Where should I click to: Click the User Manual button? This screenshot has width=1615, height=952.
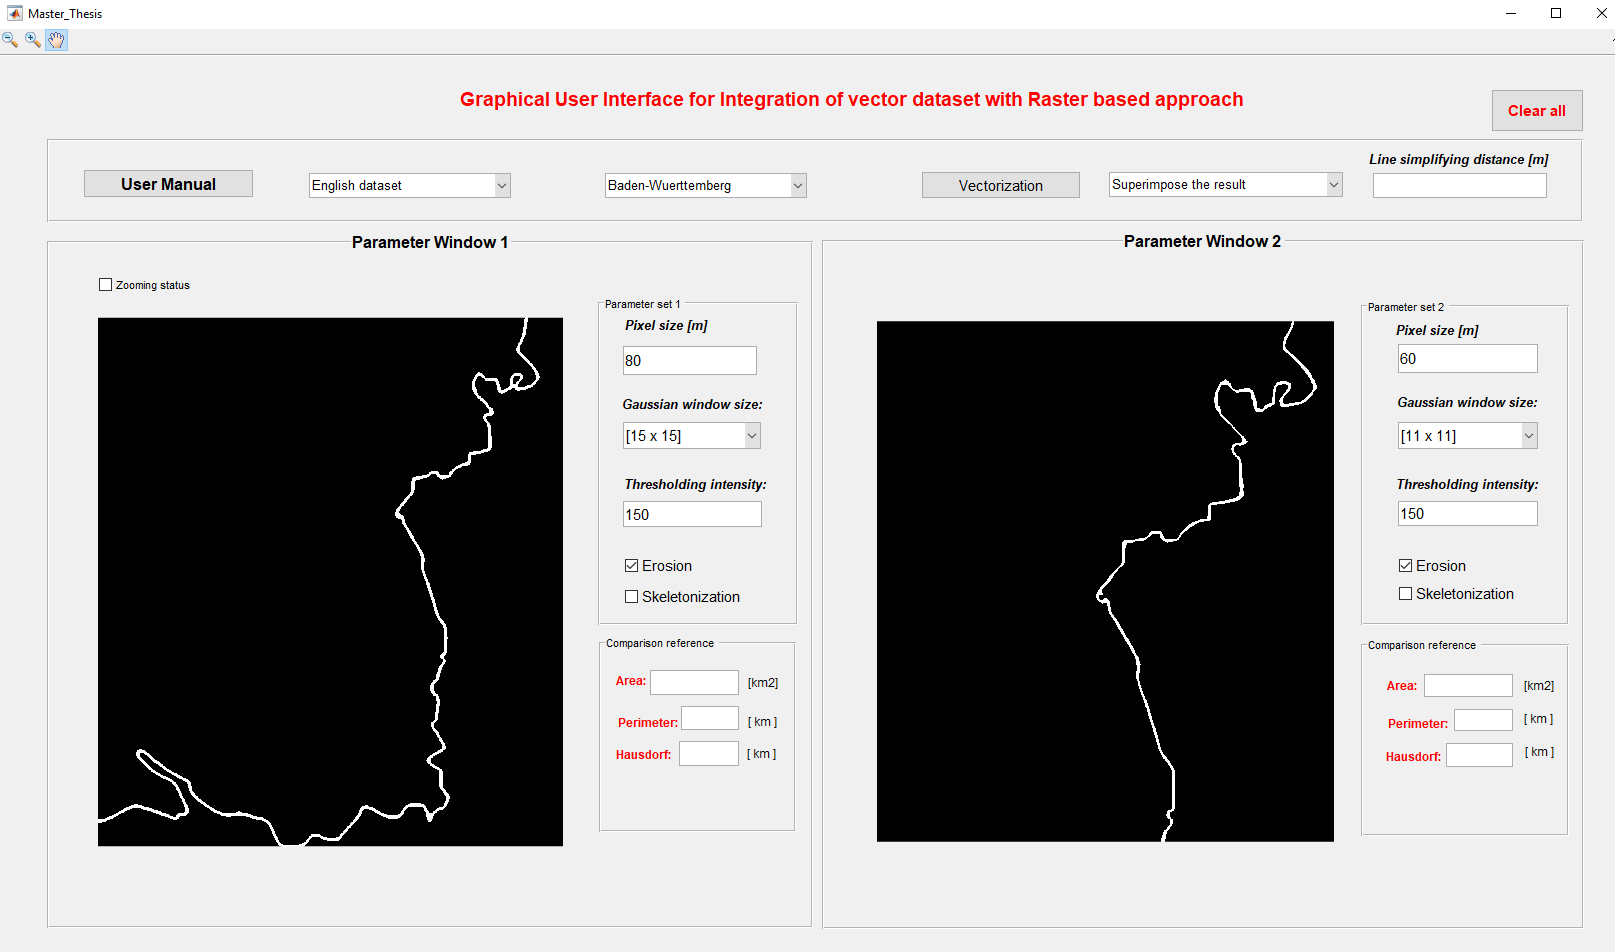168,184
